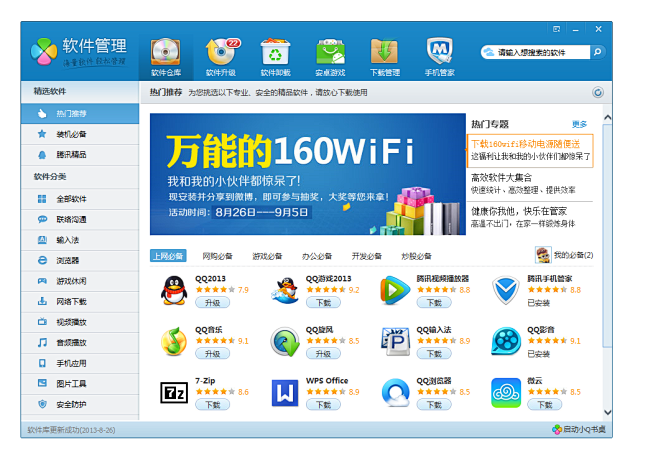Click the 腾讯视频播放器 play icon

[x=395, y=290]
